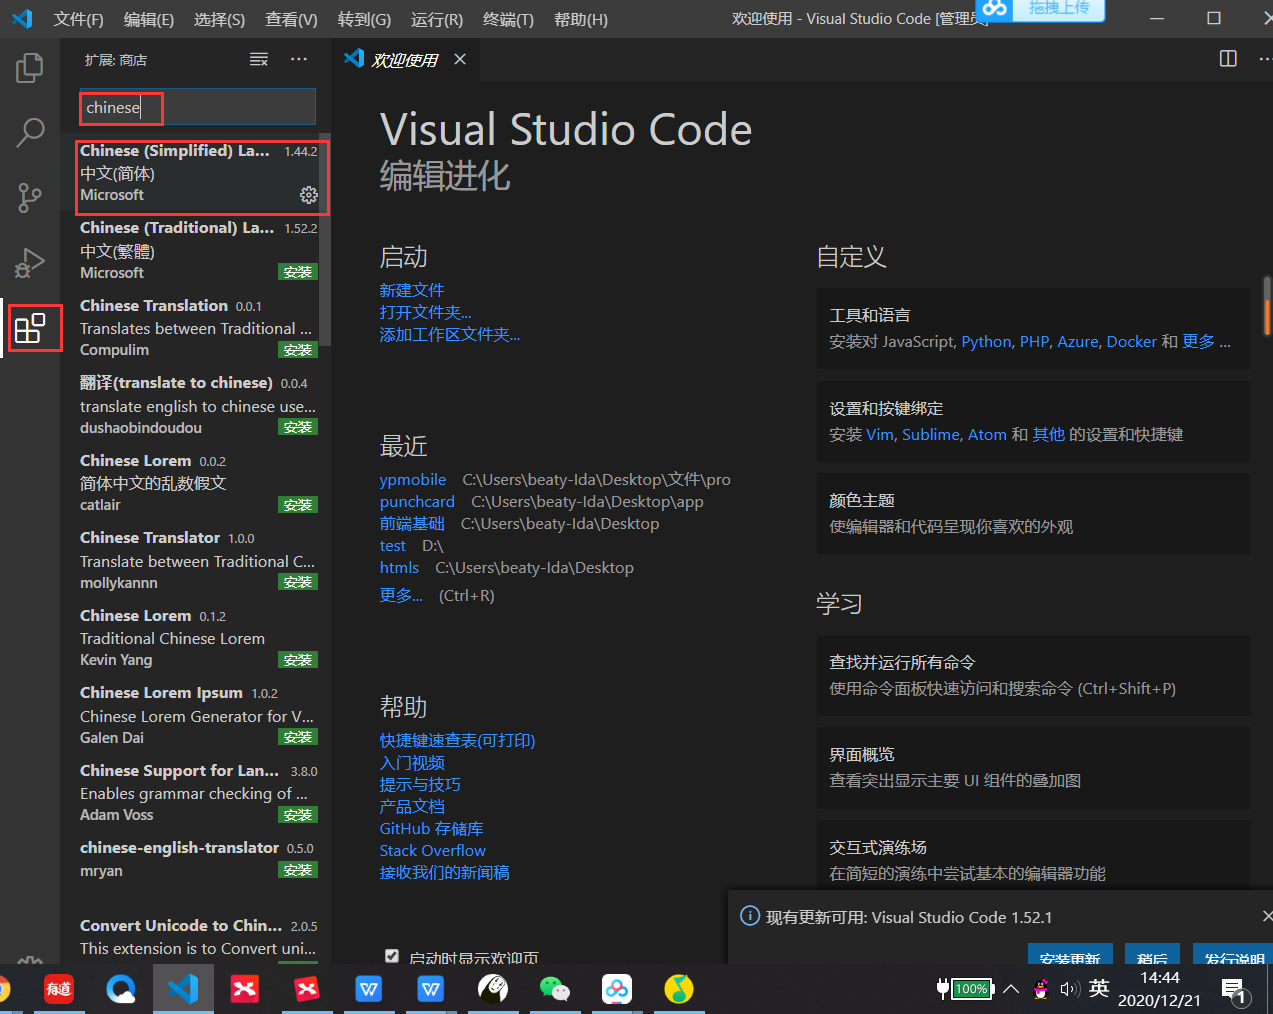Close the 欢迎使用 tab
Image resolution: width=1273 pixels, height=1014 pixels.
460,59
